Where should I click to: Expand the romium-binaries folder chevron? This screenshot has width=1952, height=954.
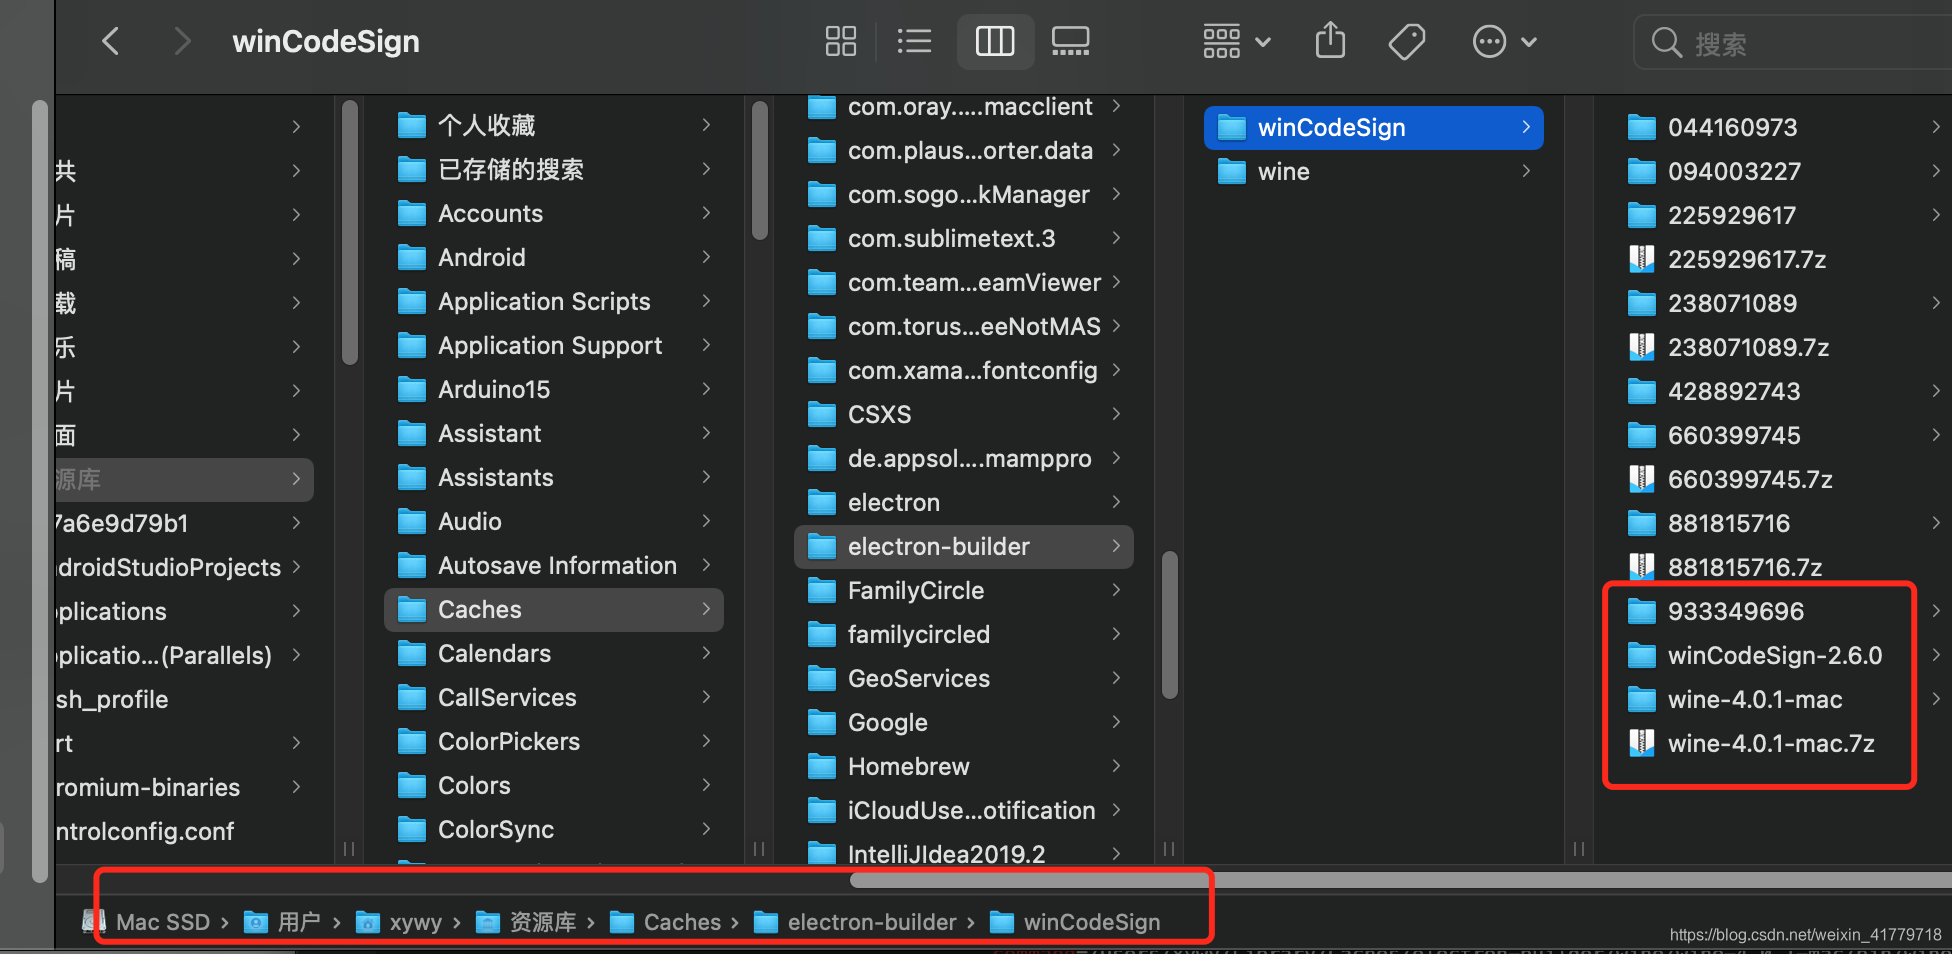click(x=296, y=787)
